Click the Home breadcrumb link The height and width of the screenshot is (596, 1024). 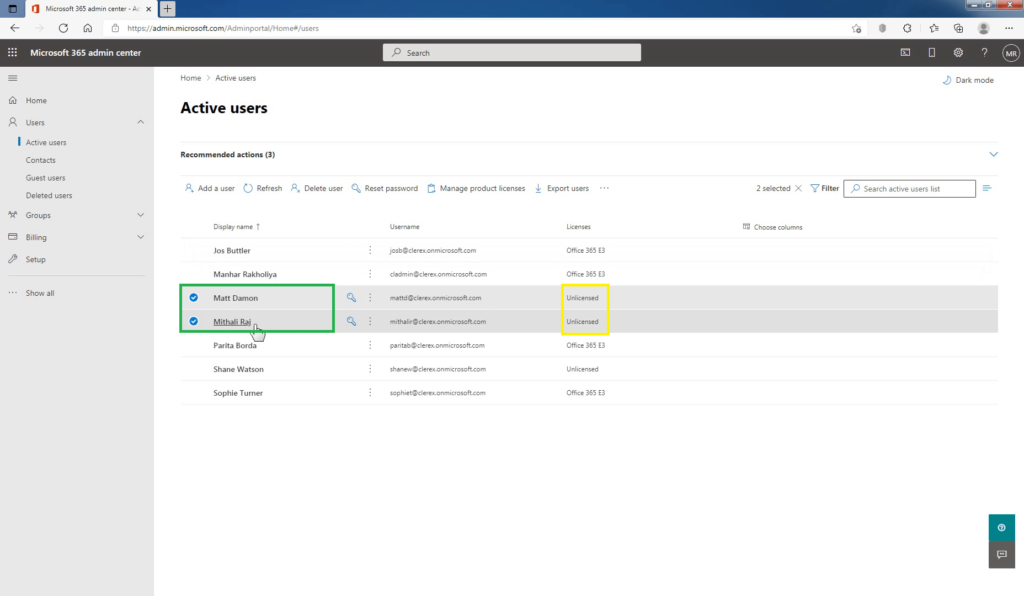tap(191, 78)
